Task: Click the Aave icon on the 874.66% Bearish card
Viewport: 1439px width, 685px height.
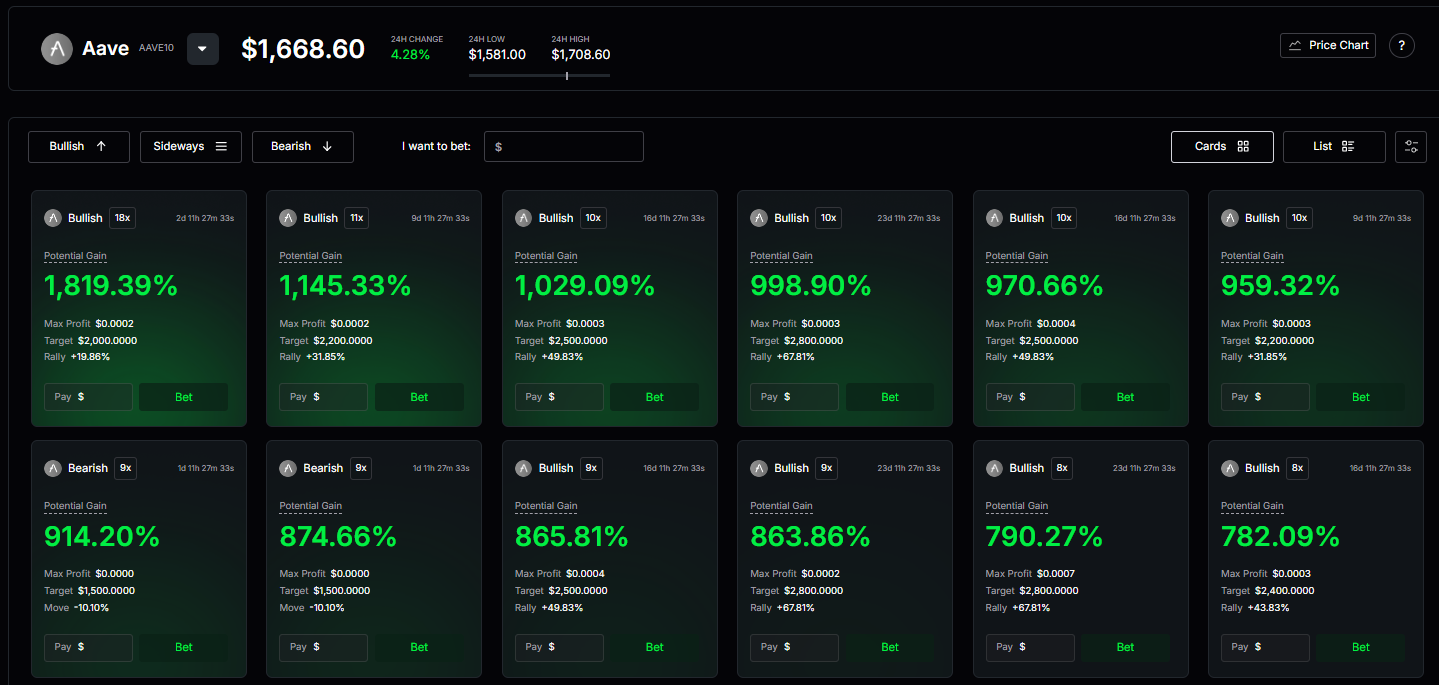Action: (288, 468)
